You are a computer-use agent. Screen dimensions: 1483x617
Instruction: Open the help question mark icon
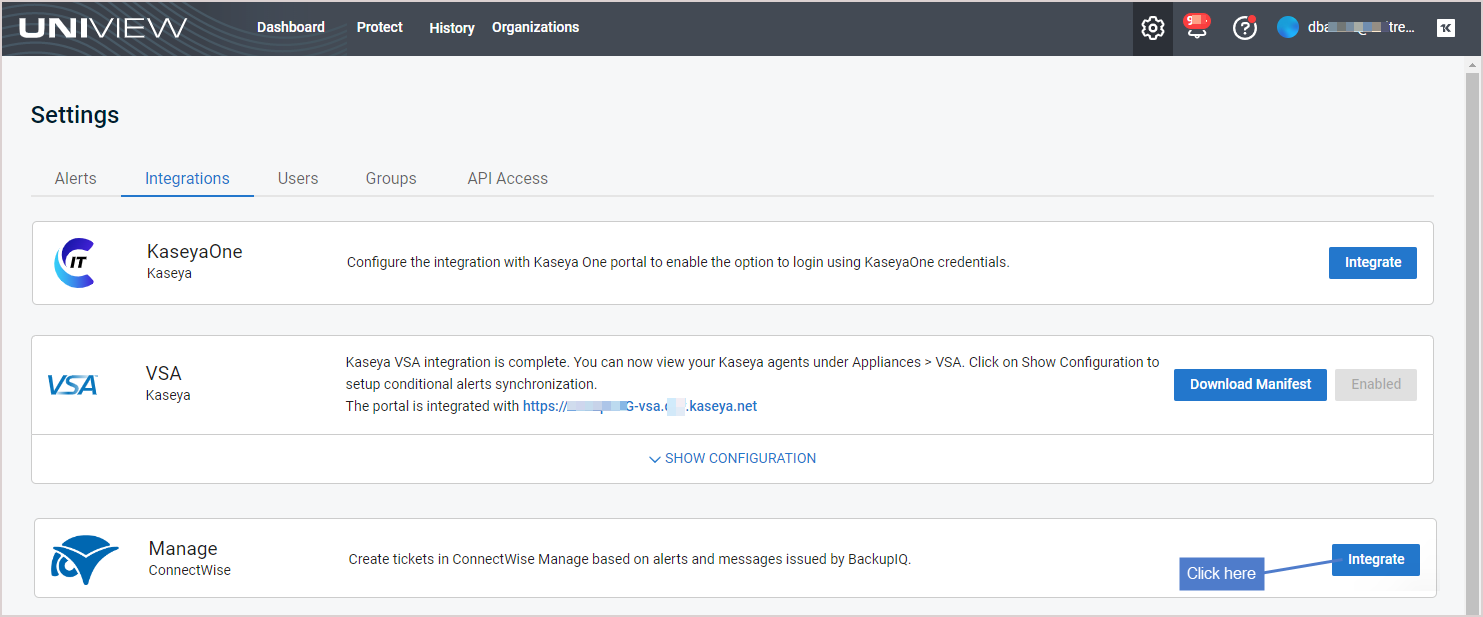coord(1244,28)
